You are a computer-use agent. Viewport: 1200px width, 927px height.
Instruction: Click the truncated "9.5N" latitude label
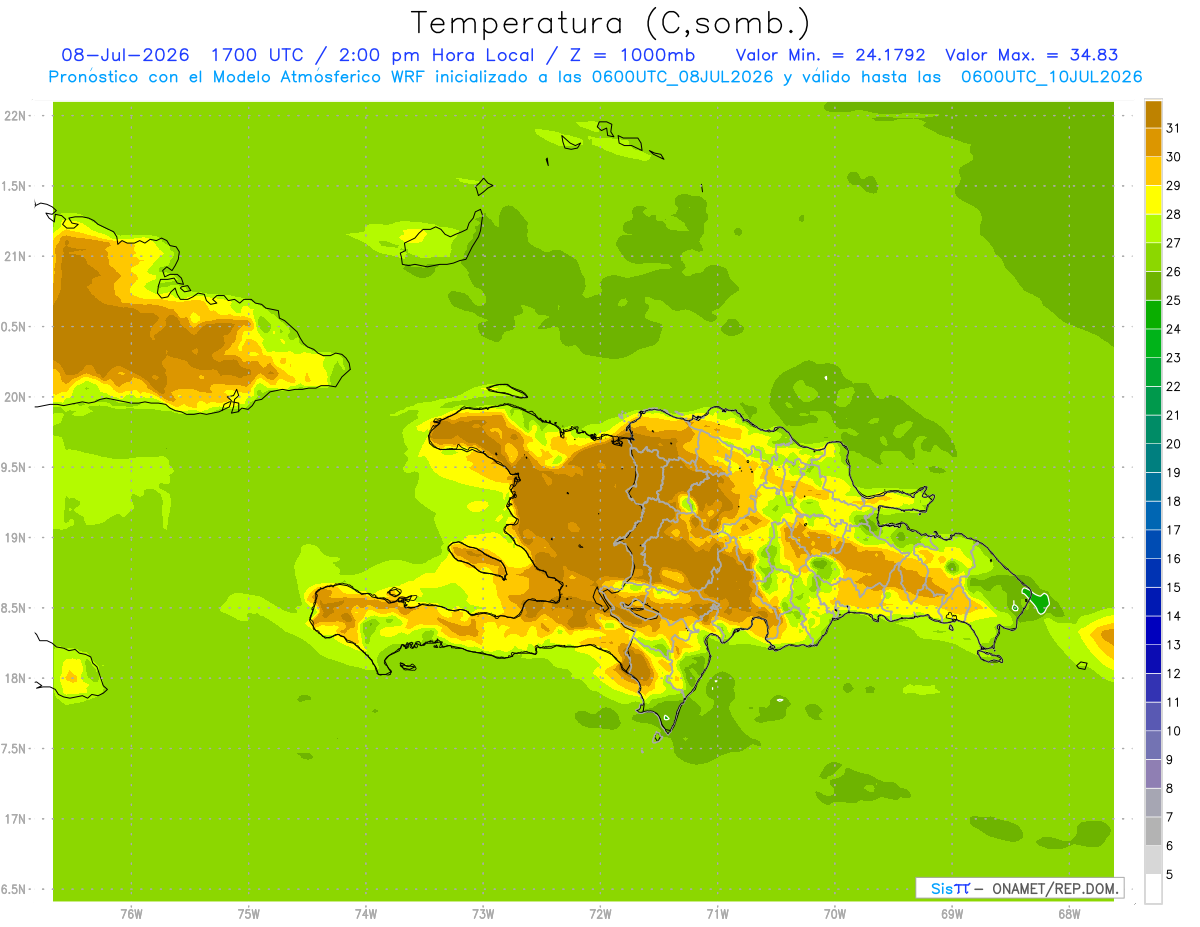click(x=14, y=467)
